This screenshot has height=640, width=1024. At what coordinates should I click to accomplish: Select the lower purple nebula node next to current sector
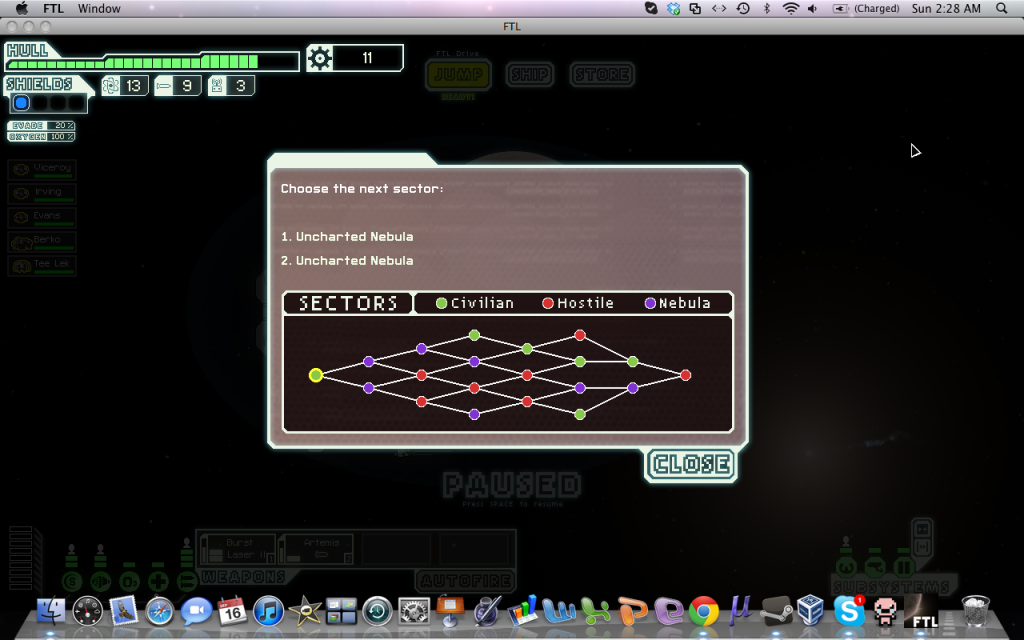tap(368, 388)
